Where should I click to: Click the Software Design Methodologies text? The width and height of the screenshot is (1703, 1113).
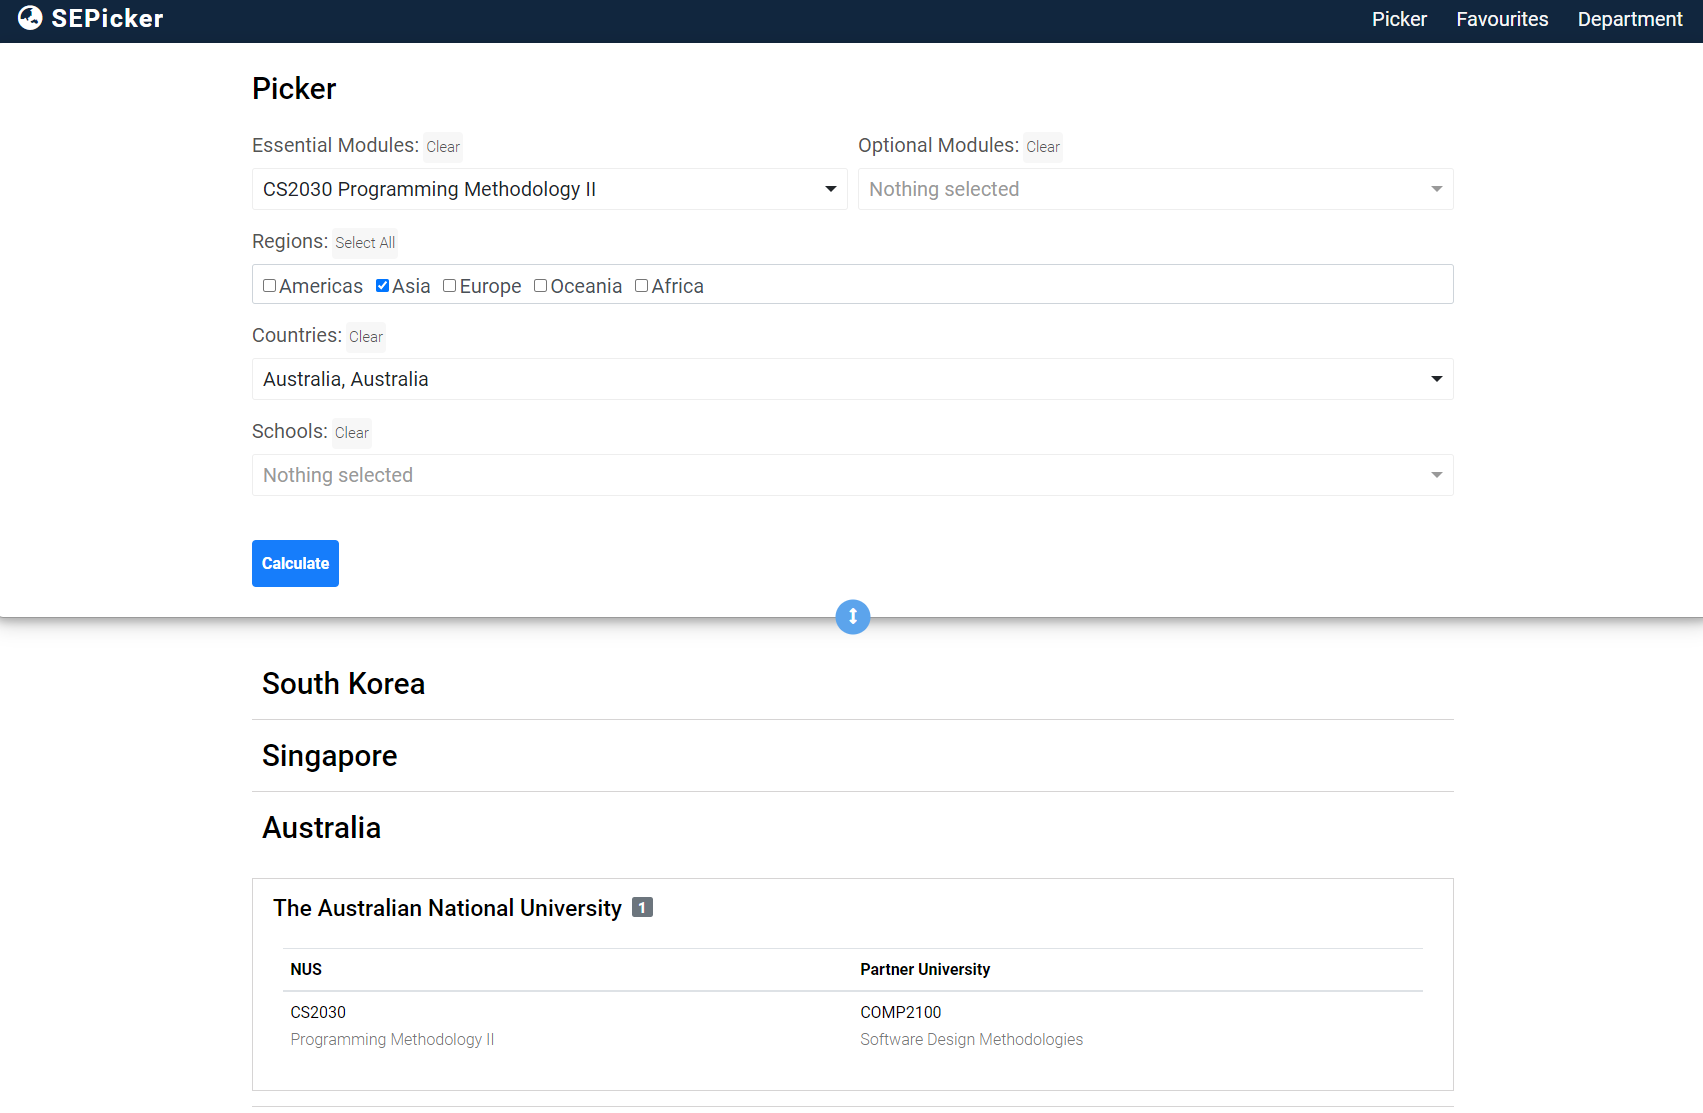pos(971,1039)
